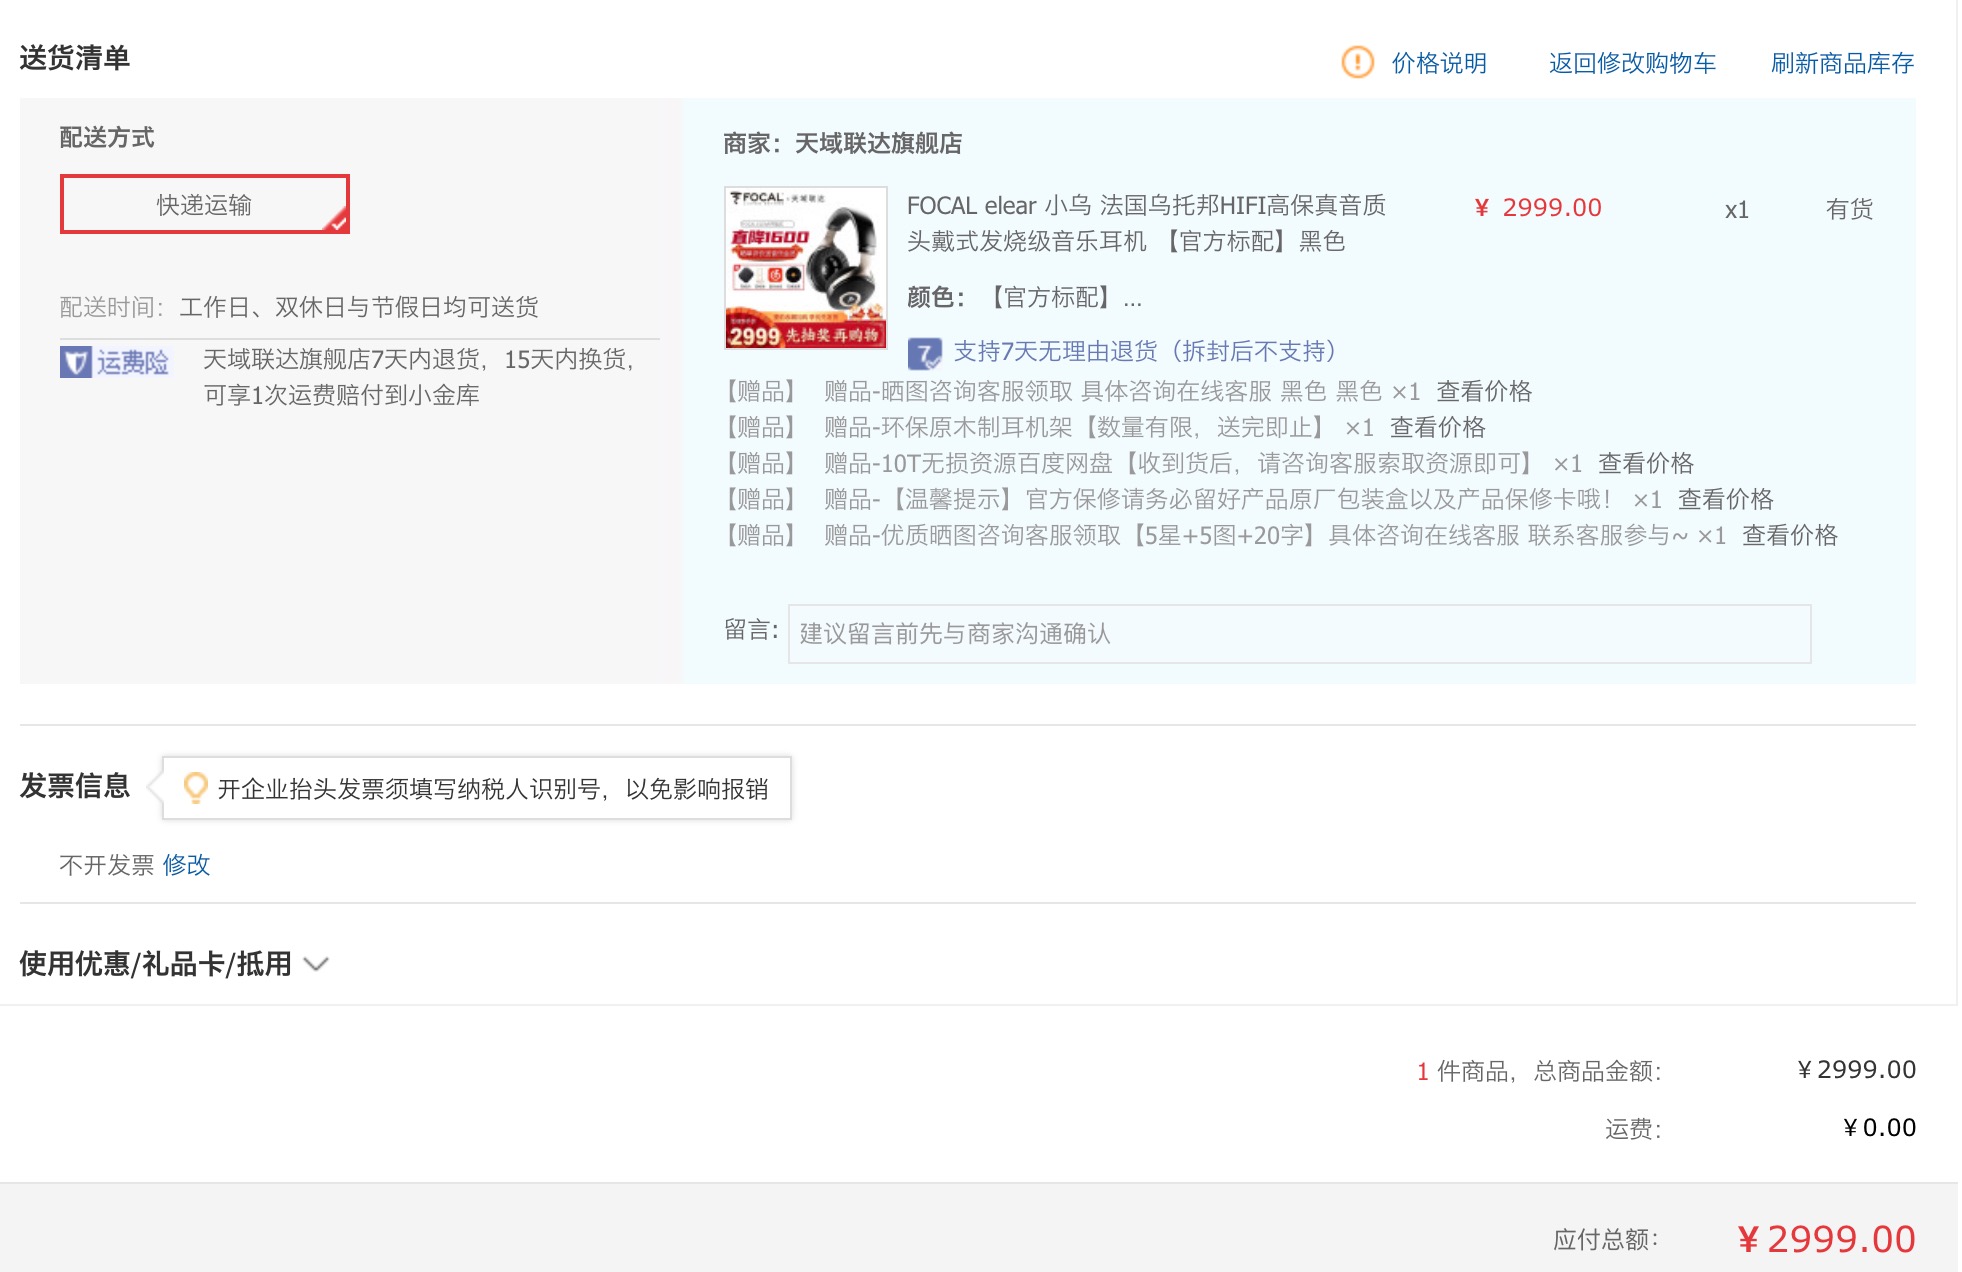View price for the 环保原木制耳机架 gift

[x=1437, y=427]
